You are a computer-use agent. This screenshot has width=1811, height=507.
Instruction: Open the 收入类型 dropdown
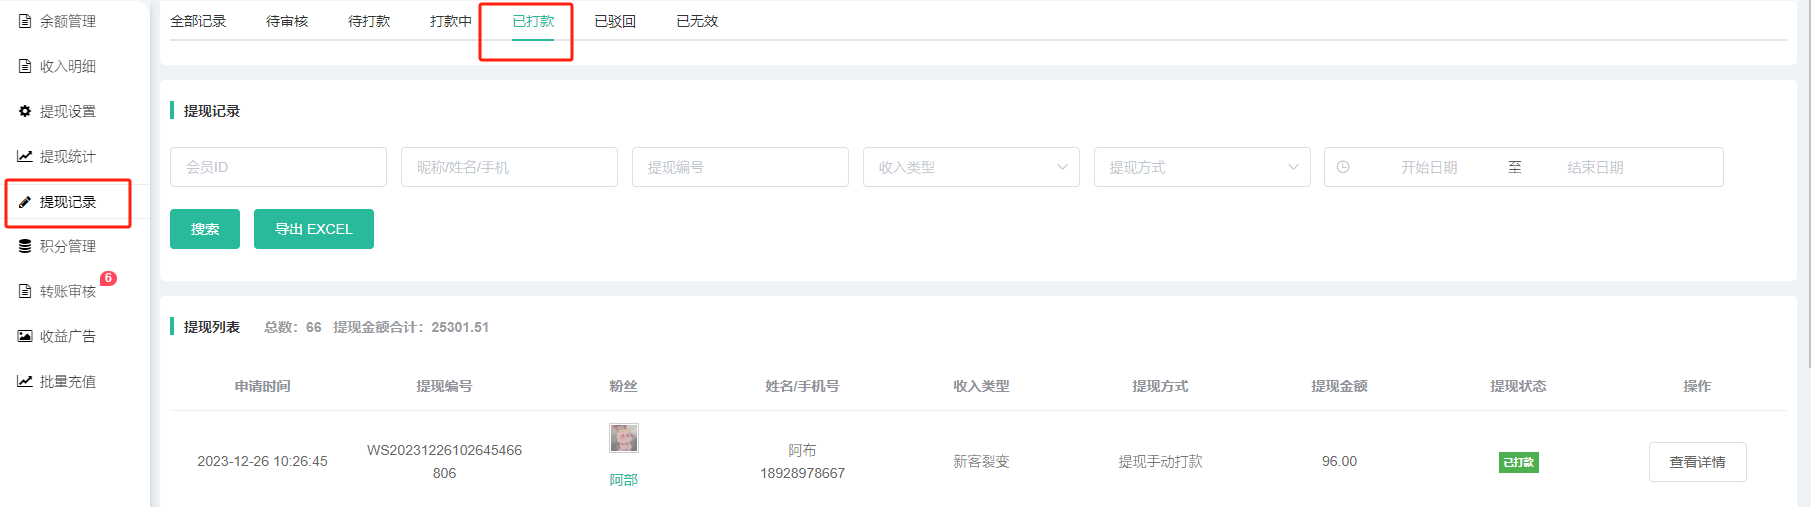[971, 167]
